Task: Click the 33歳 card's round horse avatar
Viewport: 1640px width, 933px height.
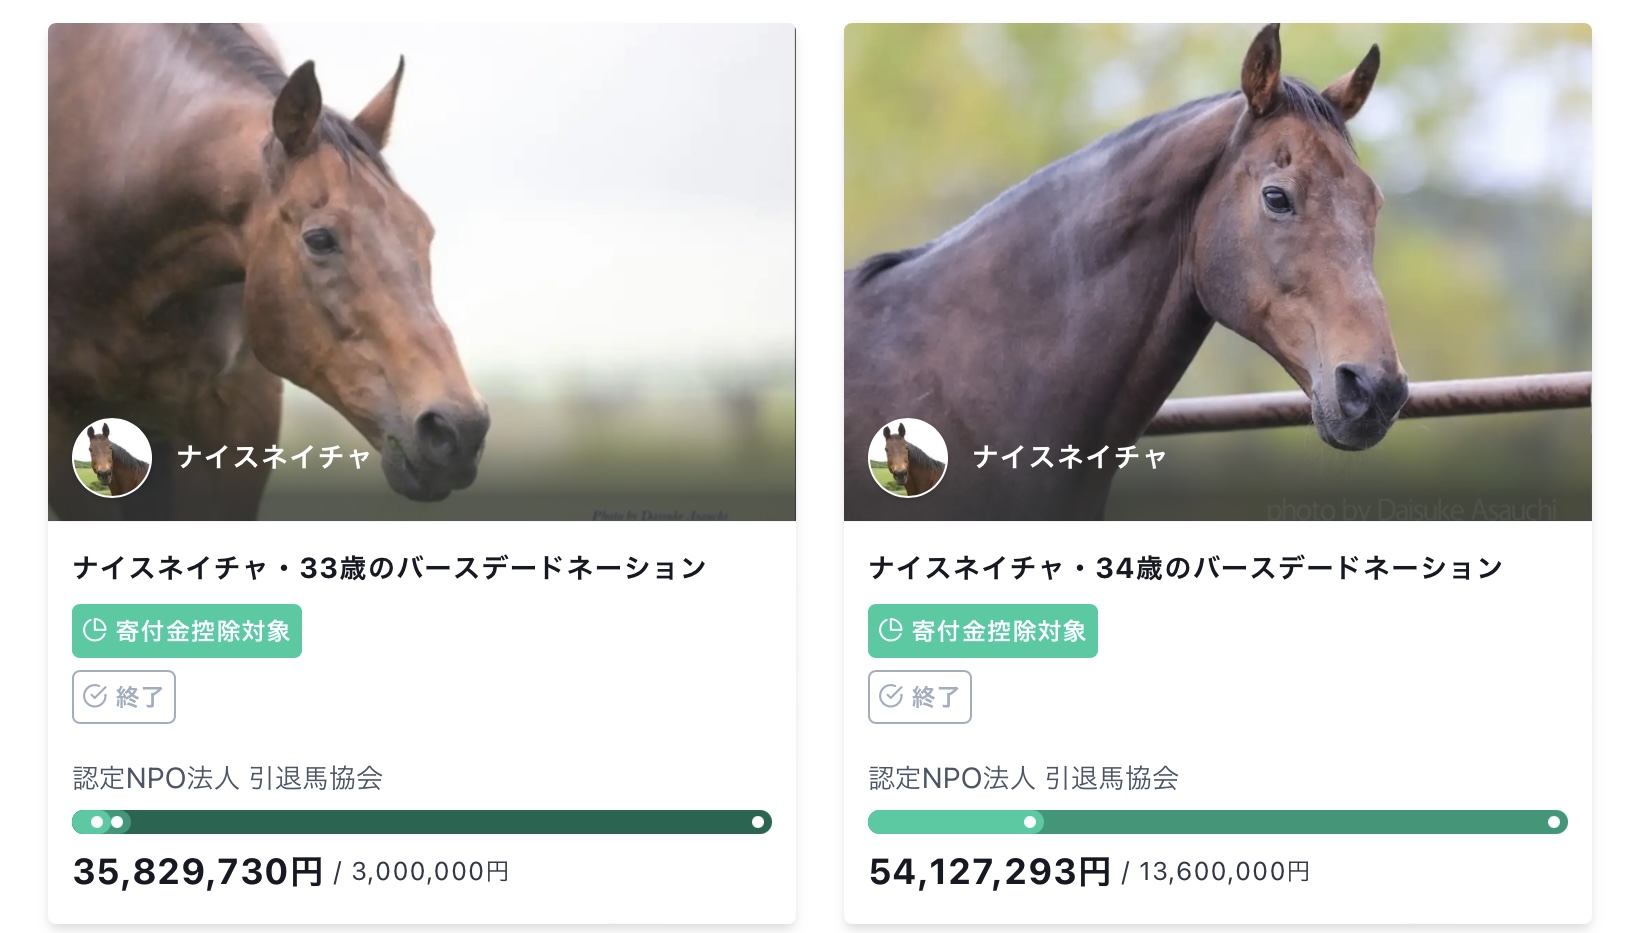Action: [112, 458]
